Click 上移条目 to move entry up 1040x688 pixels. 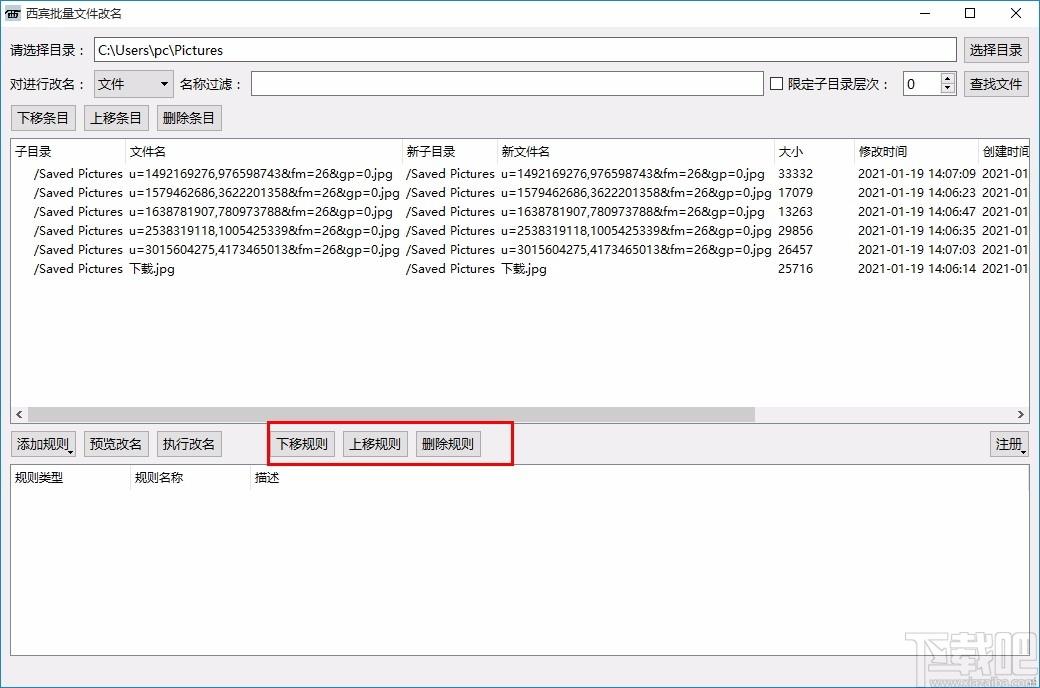pyautogui.click(x=116, y=118)
